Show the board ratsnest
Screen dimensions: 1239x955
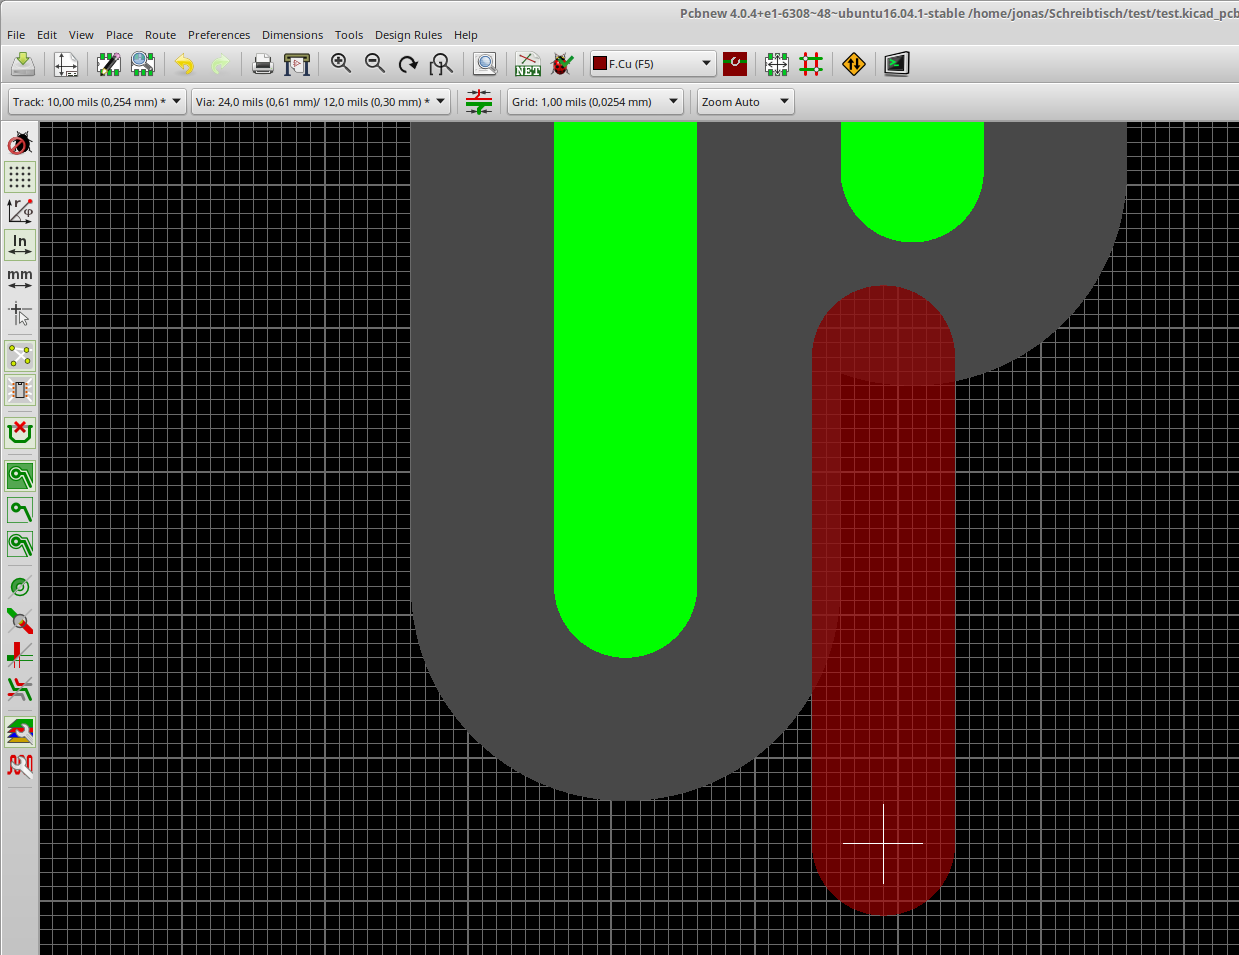20,356
